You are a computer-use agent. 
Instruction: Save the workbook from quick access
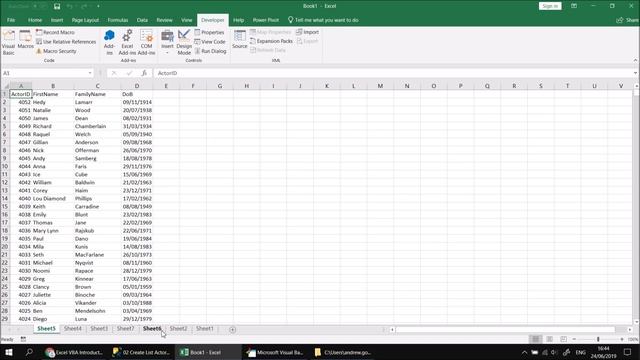coord(57,6)
